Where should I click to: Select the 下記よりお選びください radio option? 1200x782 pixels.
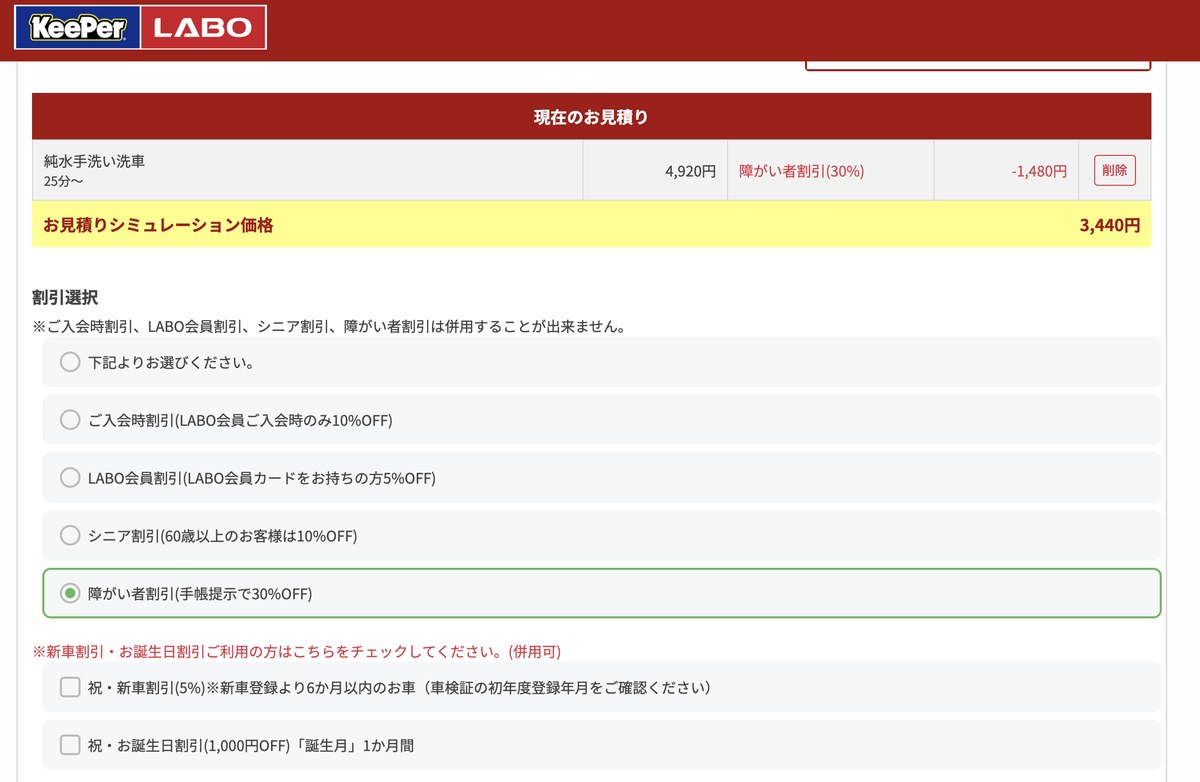[x=70, y=362]
